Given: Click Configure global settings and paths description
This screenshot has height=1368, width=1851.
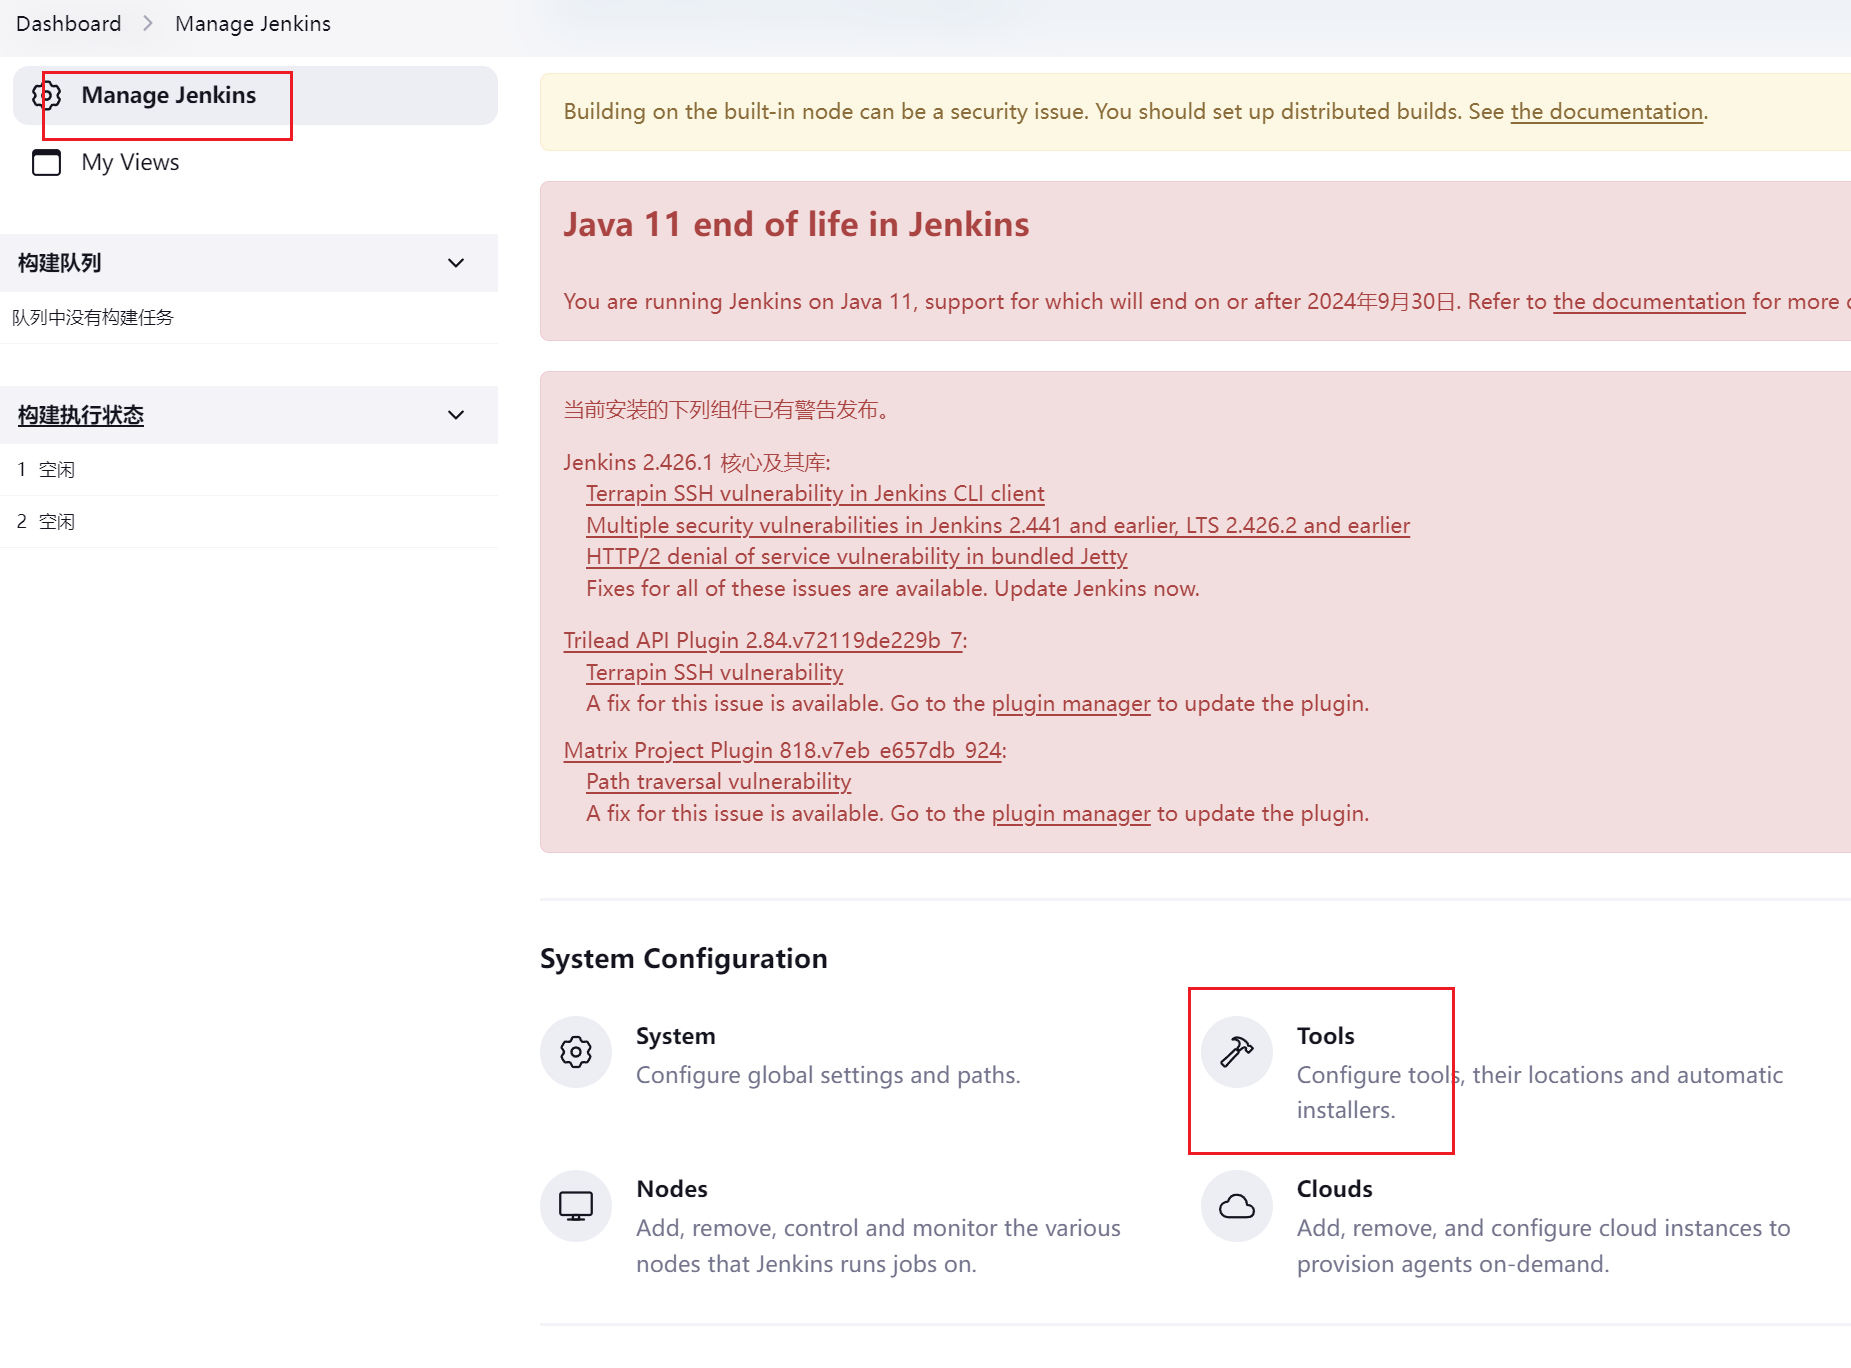Looking at the screenshot, I should tap(828, 1075).
